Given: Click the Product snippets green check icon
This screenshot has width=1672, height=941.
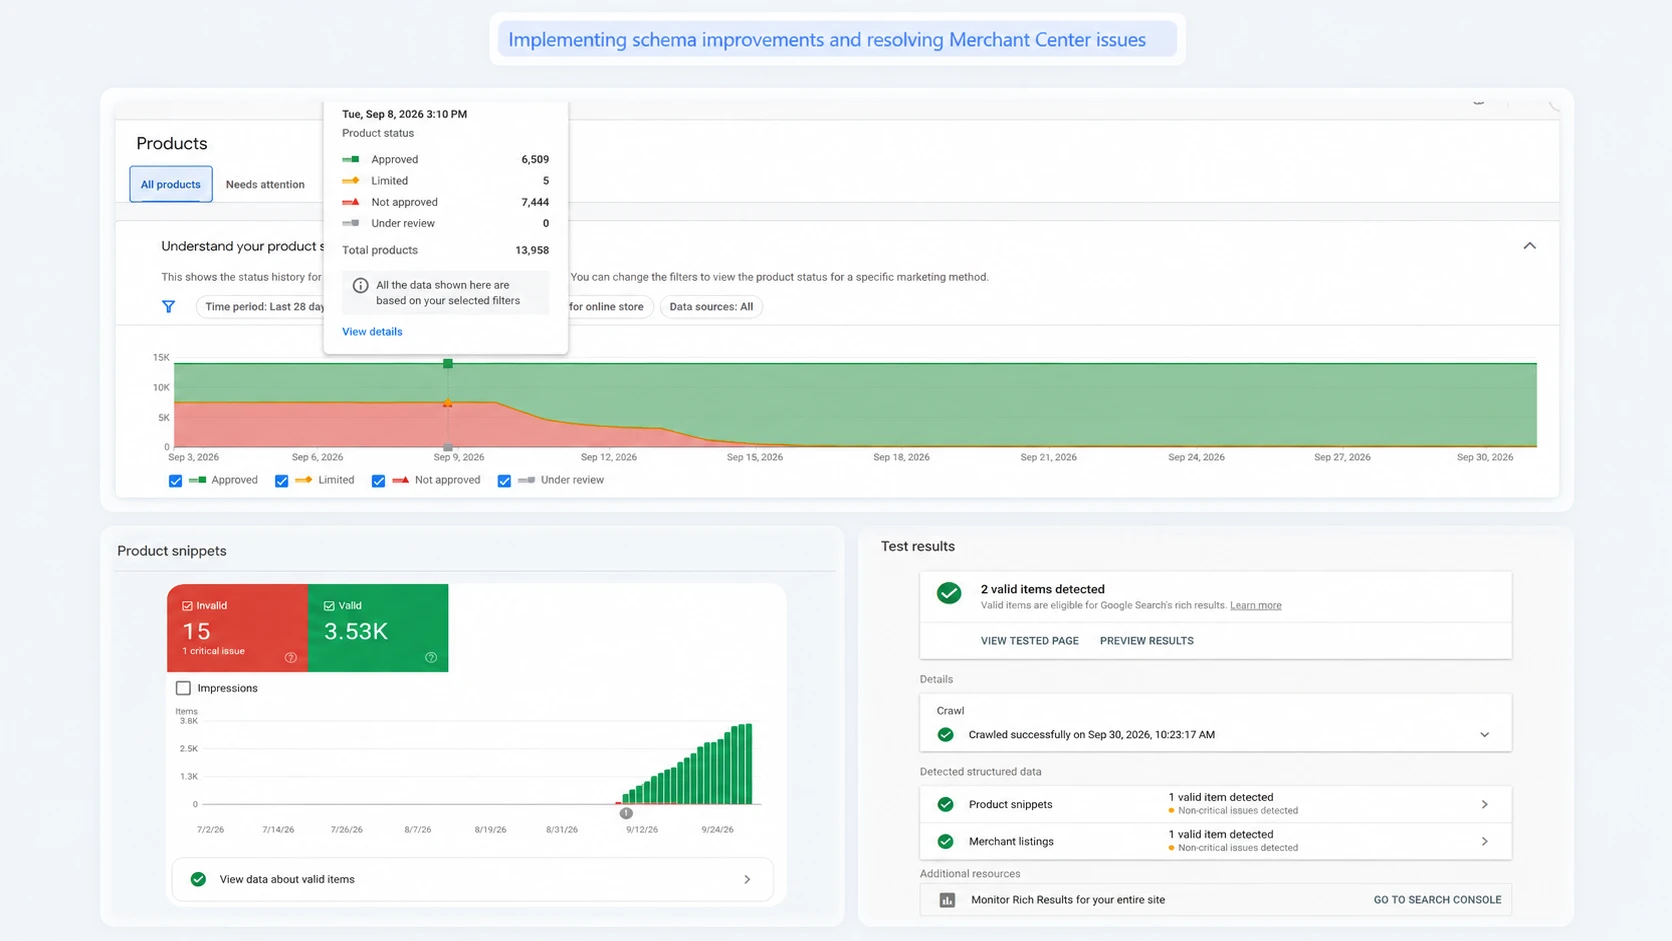Looking at the screenshot, I should (x=945, y=804).
